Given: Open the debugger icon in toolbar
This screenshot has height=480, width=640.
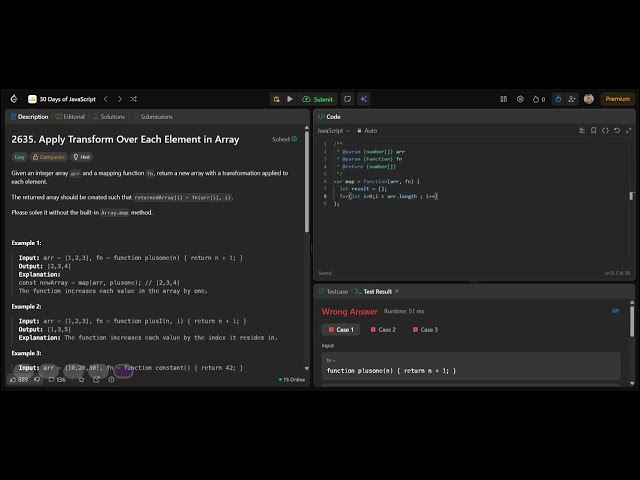Looking at the screenshot, I should 276,99.
